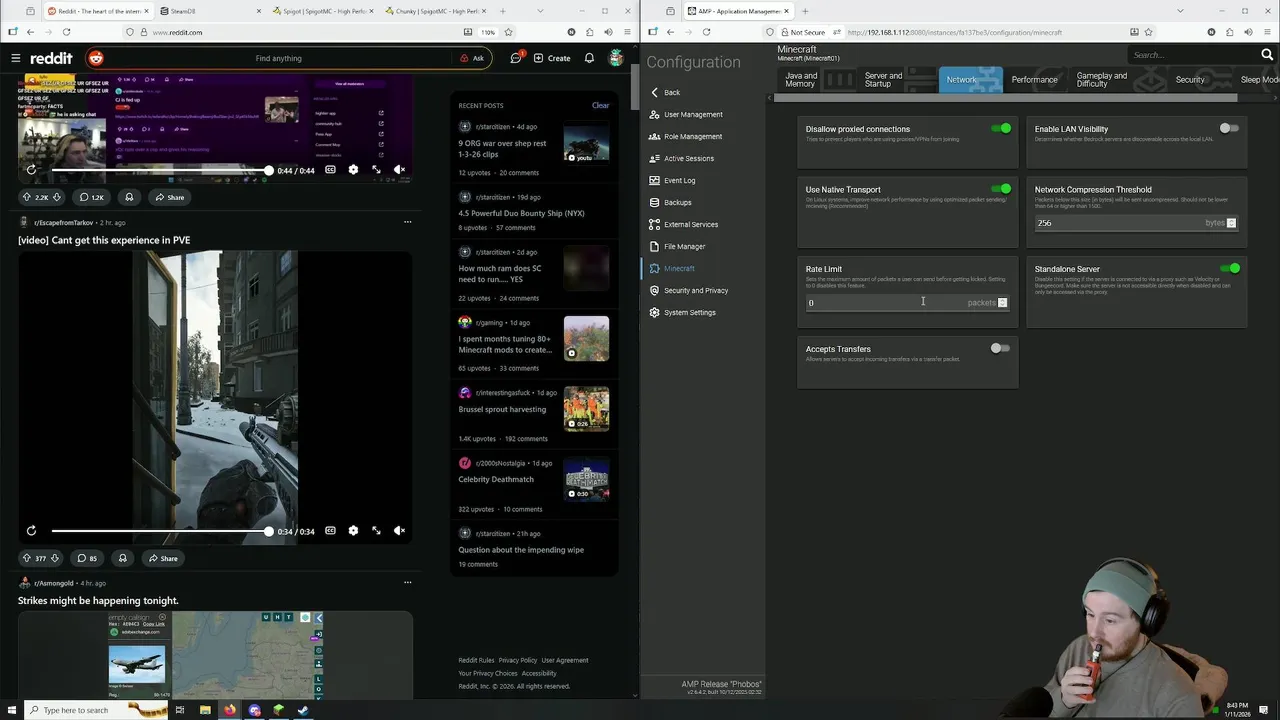Open 'Celebrity Deathmatch' recent post

[495, 479]
